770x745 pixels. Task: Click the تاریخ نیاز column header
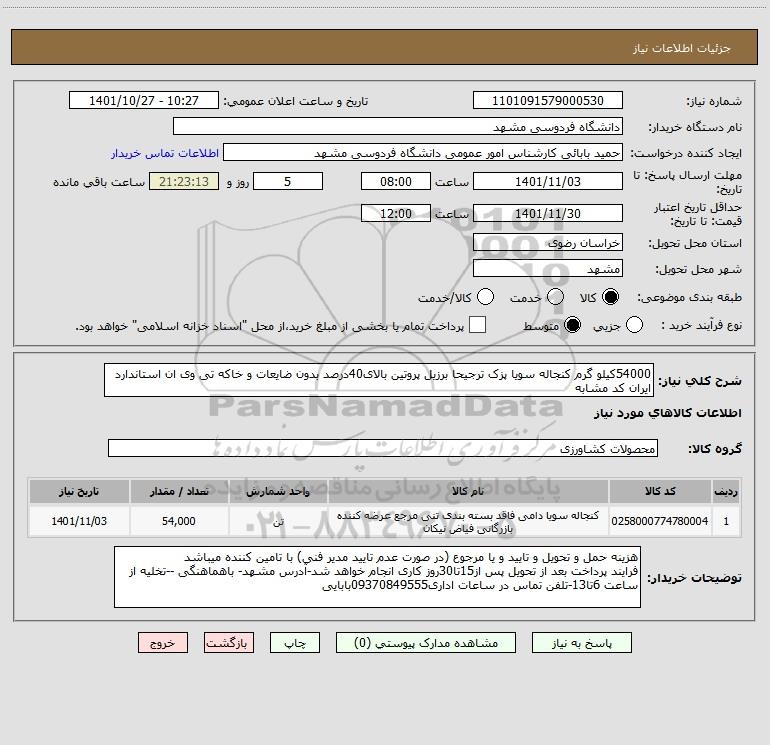click(x=79, y=491)
